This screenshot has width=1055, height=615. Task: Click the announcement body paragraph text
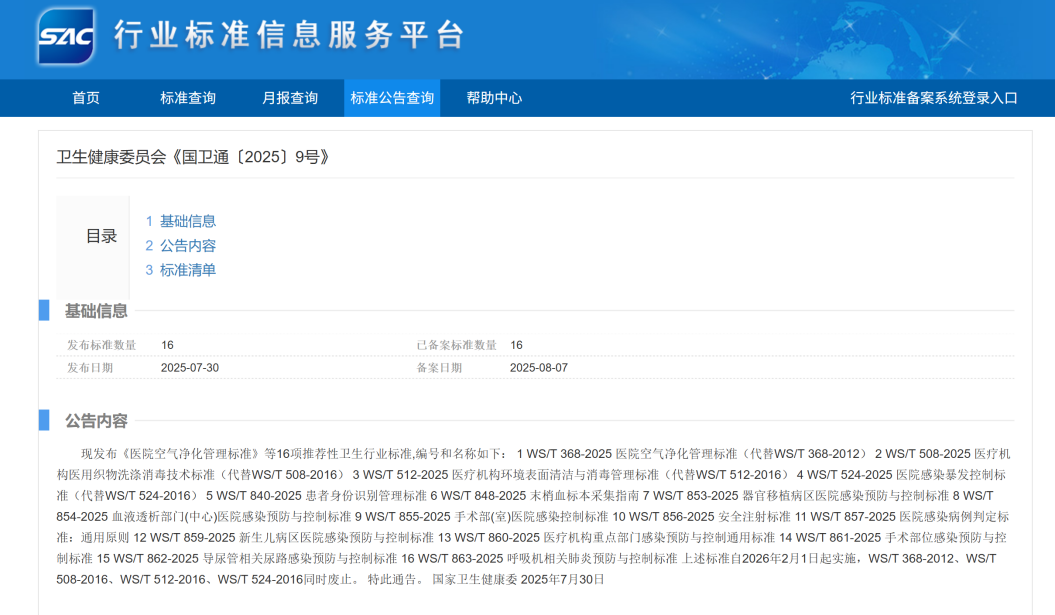point(534,517)
